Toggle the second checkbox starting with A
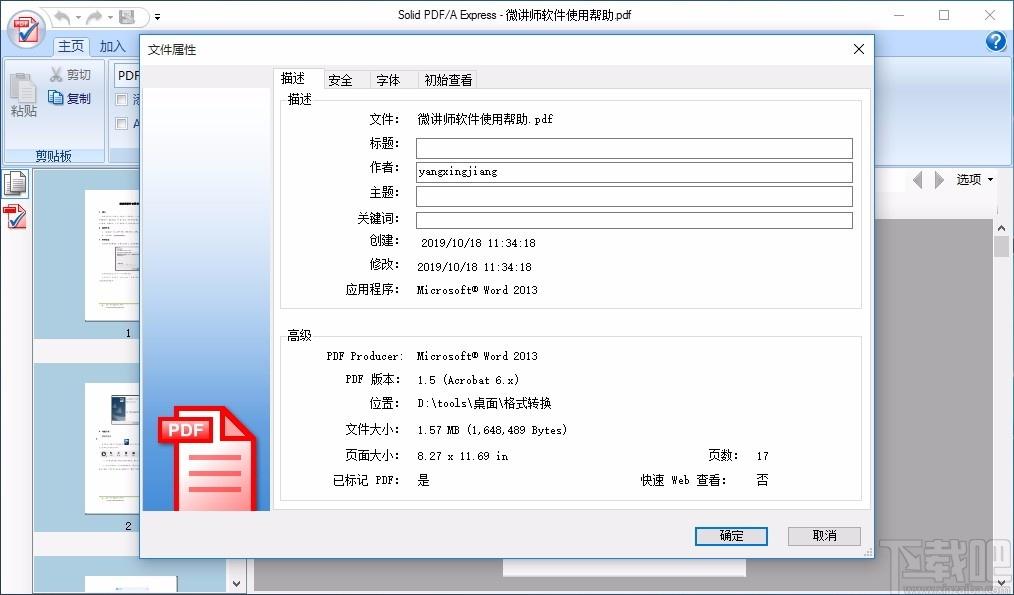The width and height of the screenshot is (1014, 595). pyautogui.click(x=121, y=123)
